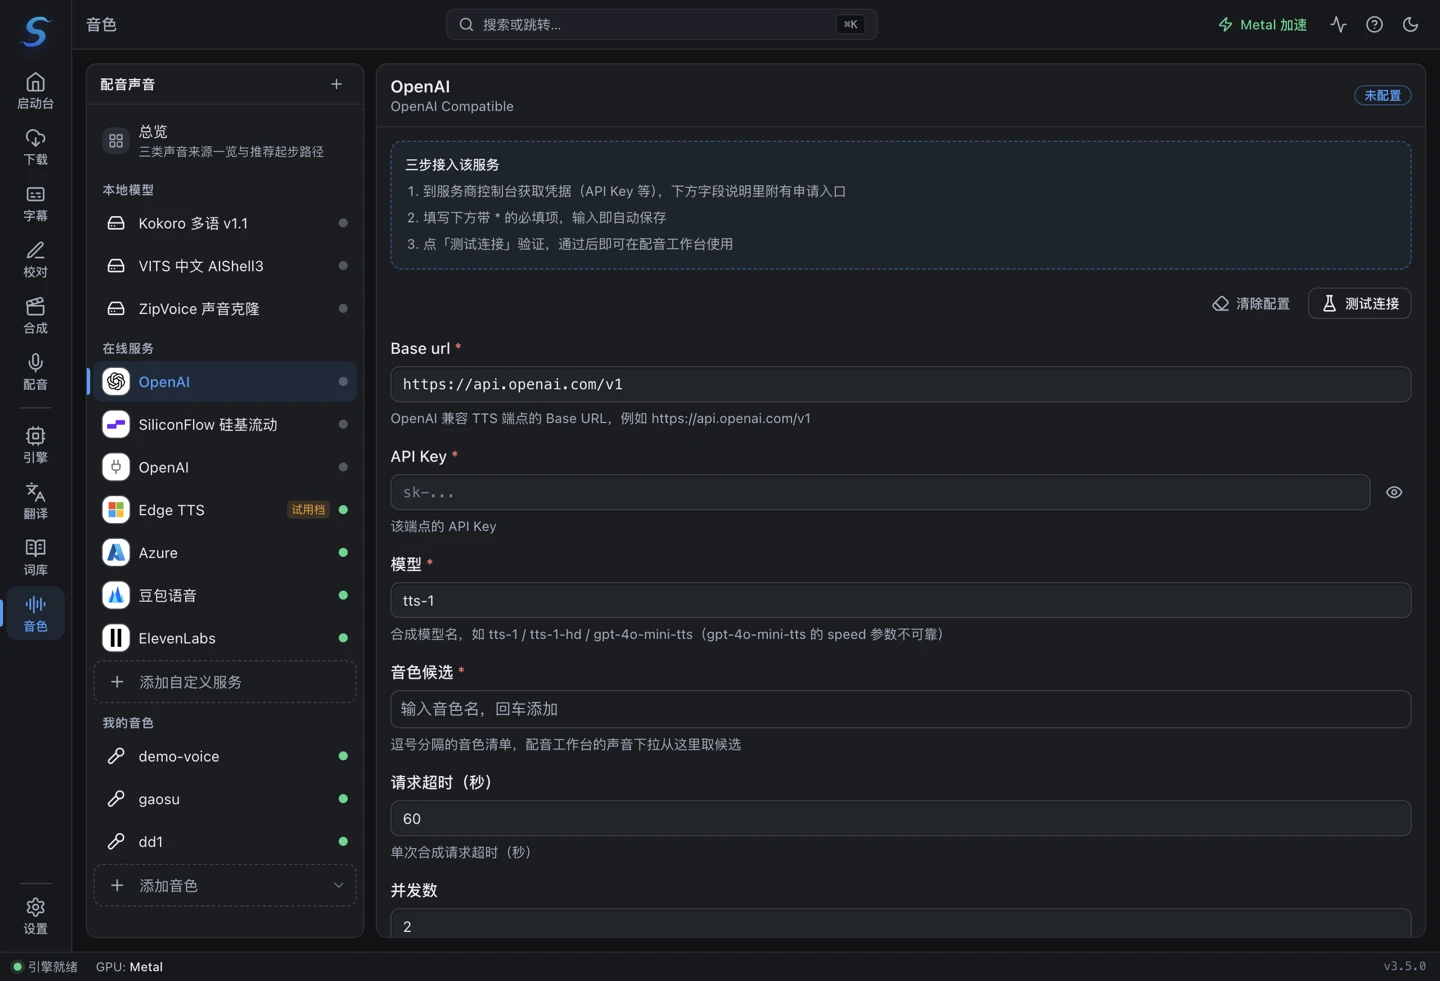The image size is (1440, 981).
Task: Click the ⌘K shortcut badge
Action: 850,24
